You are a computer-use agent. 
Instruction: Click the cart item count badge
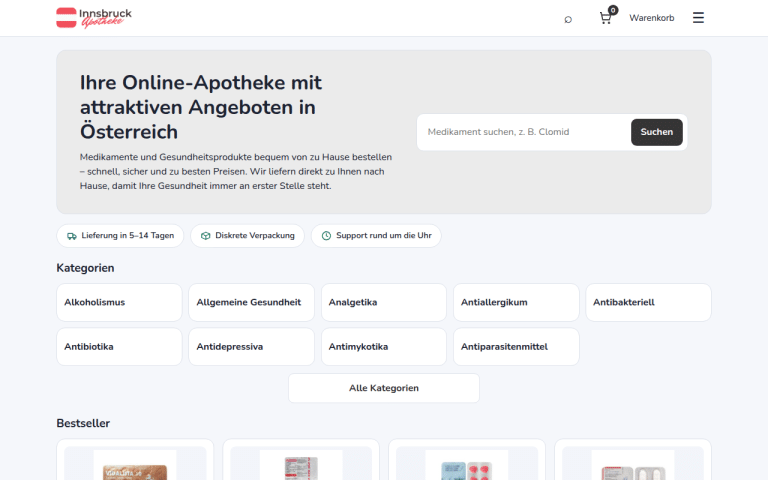coord(613,10)
